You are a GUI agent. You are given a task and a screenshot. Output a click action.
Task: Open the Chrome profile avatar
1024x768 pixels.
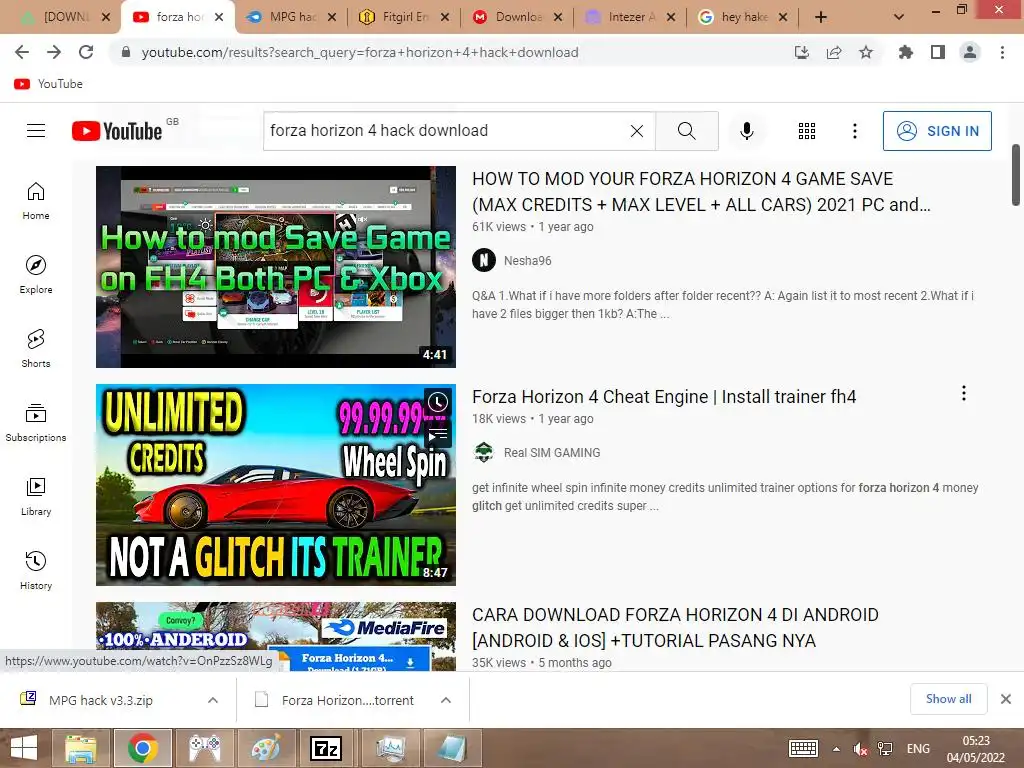pos(970,52)
